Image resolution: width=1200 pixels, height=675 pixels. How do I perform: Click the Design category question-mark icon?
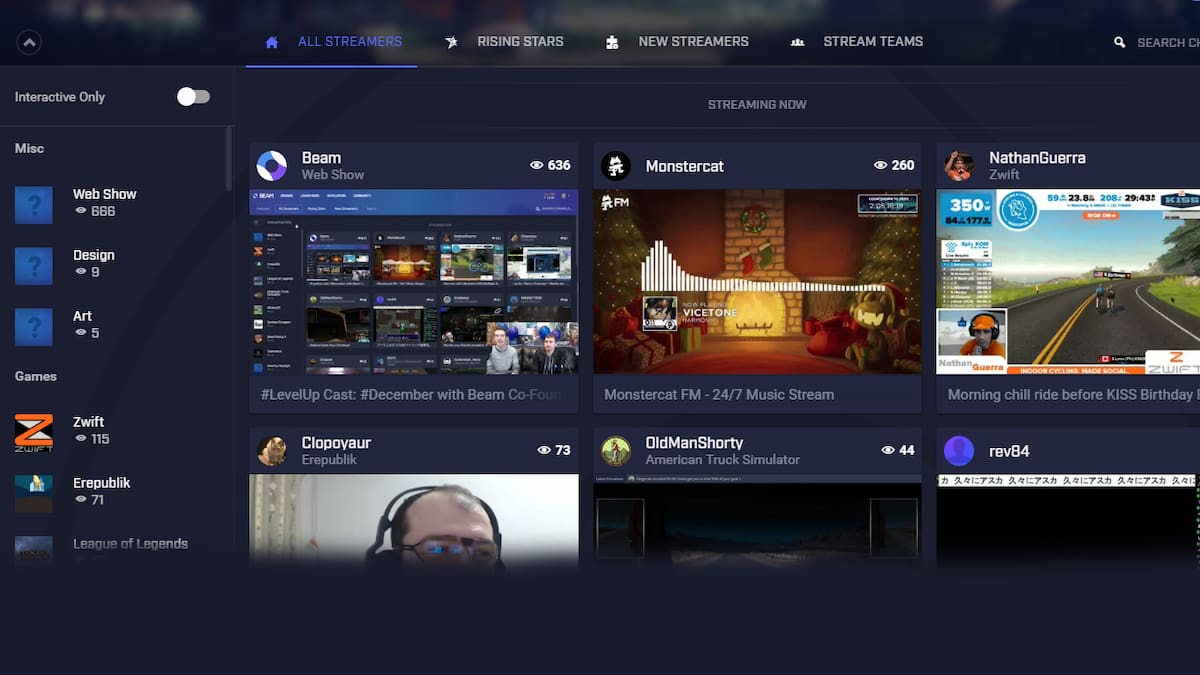pos(34,265)
